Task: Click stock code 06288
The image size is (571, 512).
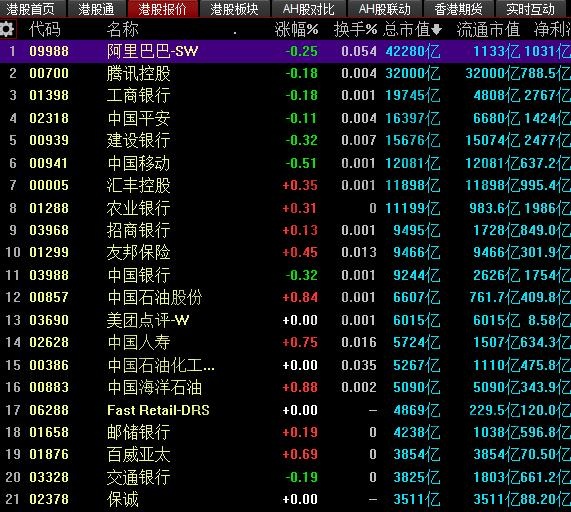Action: [x=49, y=410]
